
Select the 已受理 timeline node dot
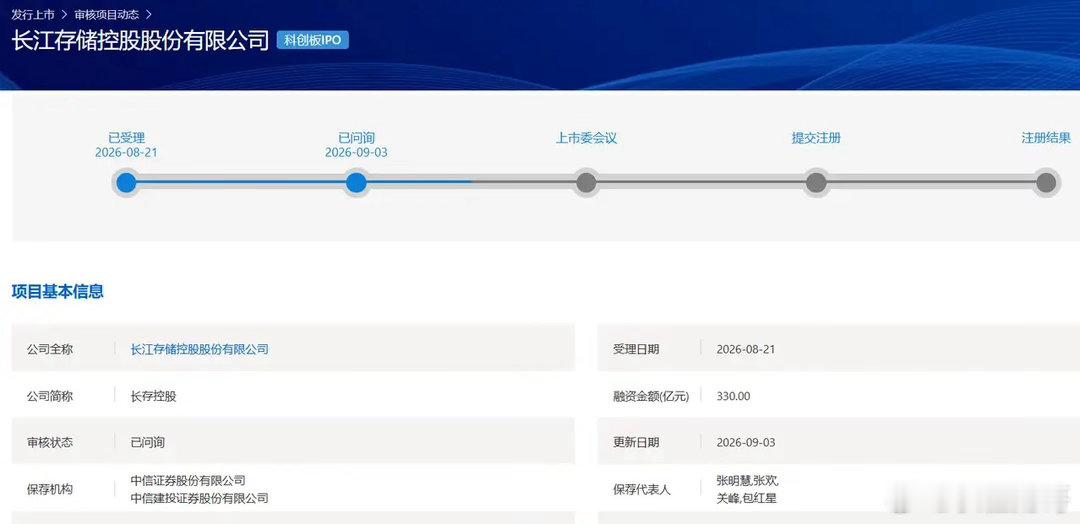pos(126,182)
